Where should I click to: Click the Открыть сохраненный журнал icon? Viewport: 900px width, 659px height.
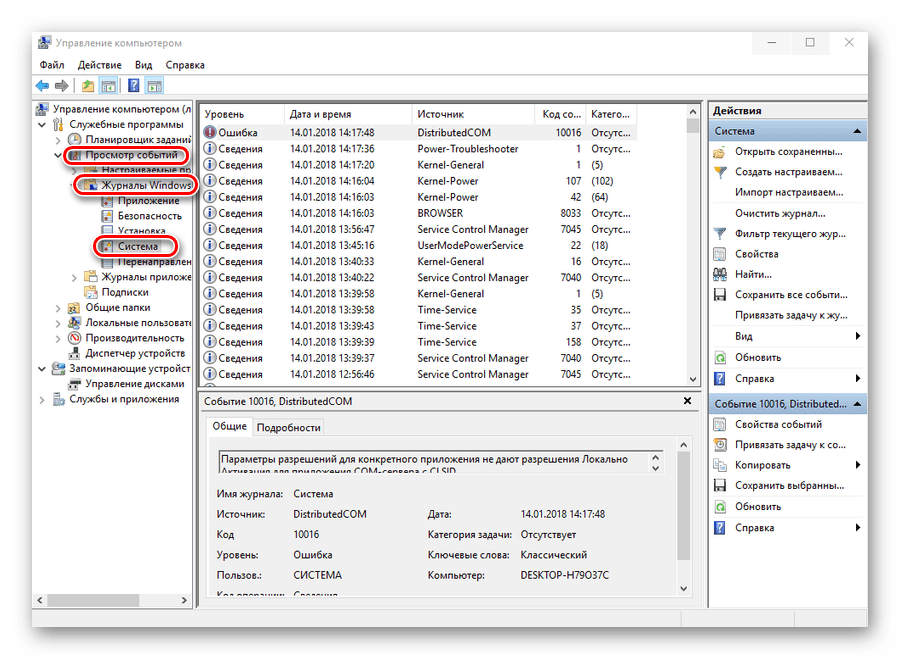720,154
